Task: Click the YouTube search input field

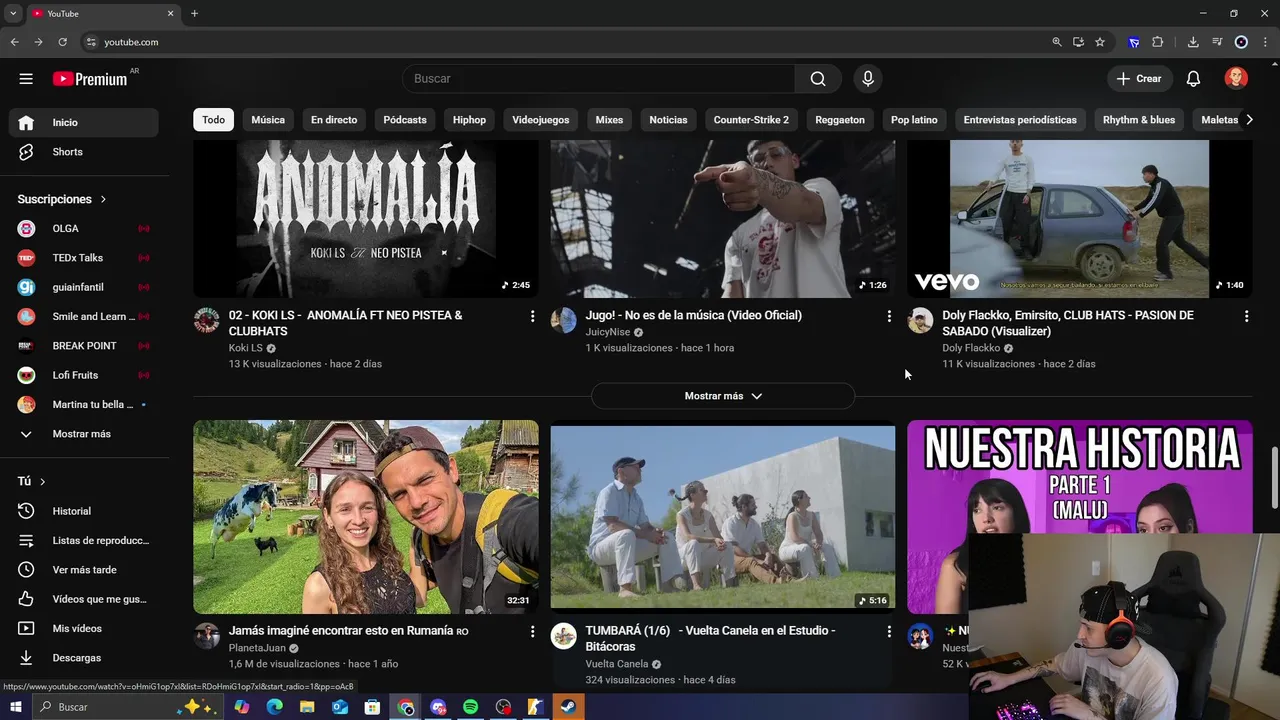Action: (599, 79)
